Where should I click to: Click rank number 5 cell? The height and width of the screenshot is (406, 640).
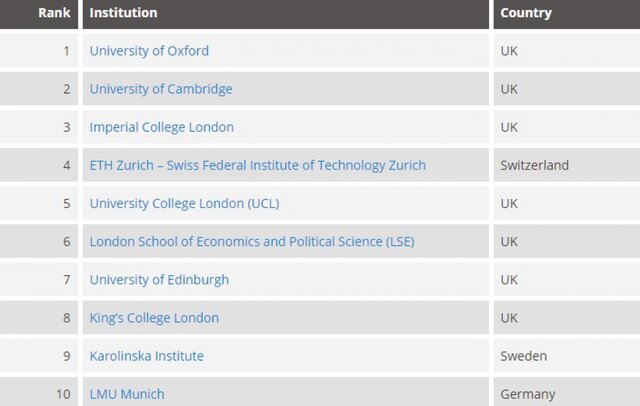(39, 204)
